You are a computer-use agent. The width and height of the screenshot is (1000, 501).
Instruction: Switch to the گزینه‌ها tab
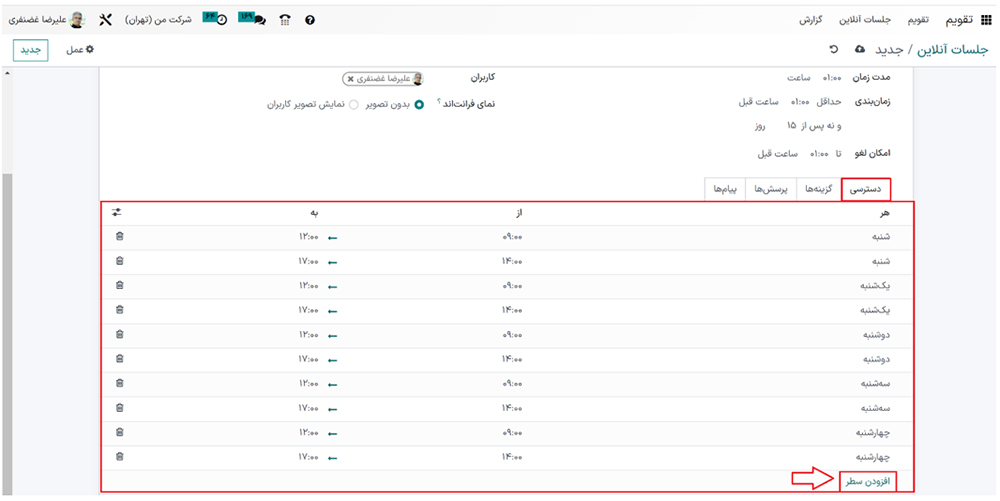pos(819,189)
